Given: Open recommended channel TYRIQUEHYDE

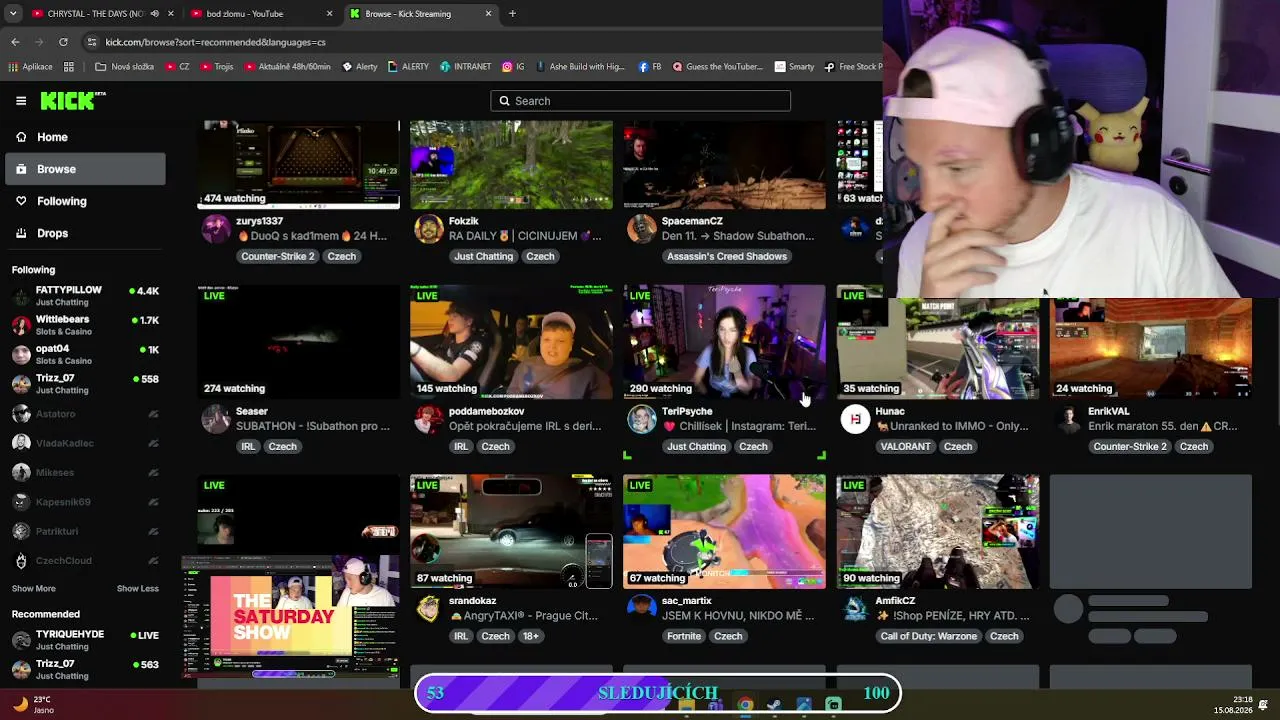Looking at the screenshot, I should [85, 640].
